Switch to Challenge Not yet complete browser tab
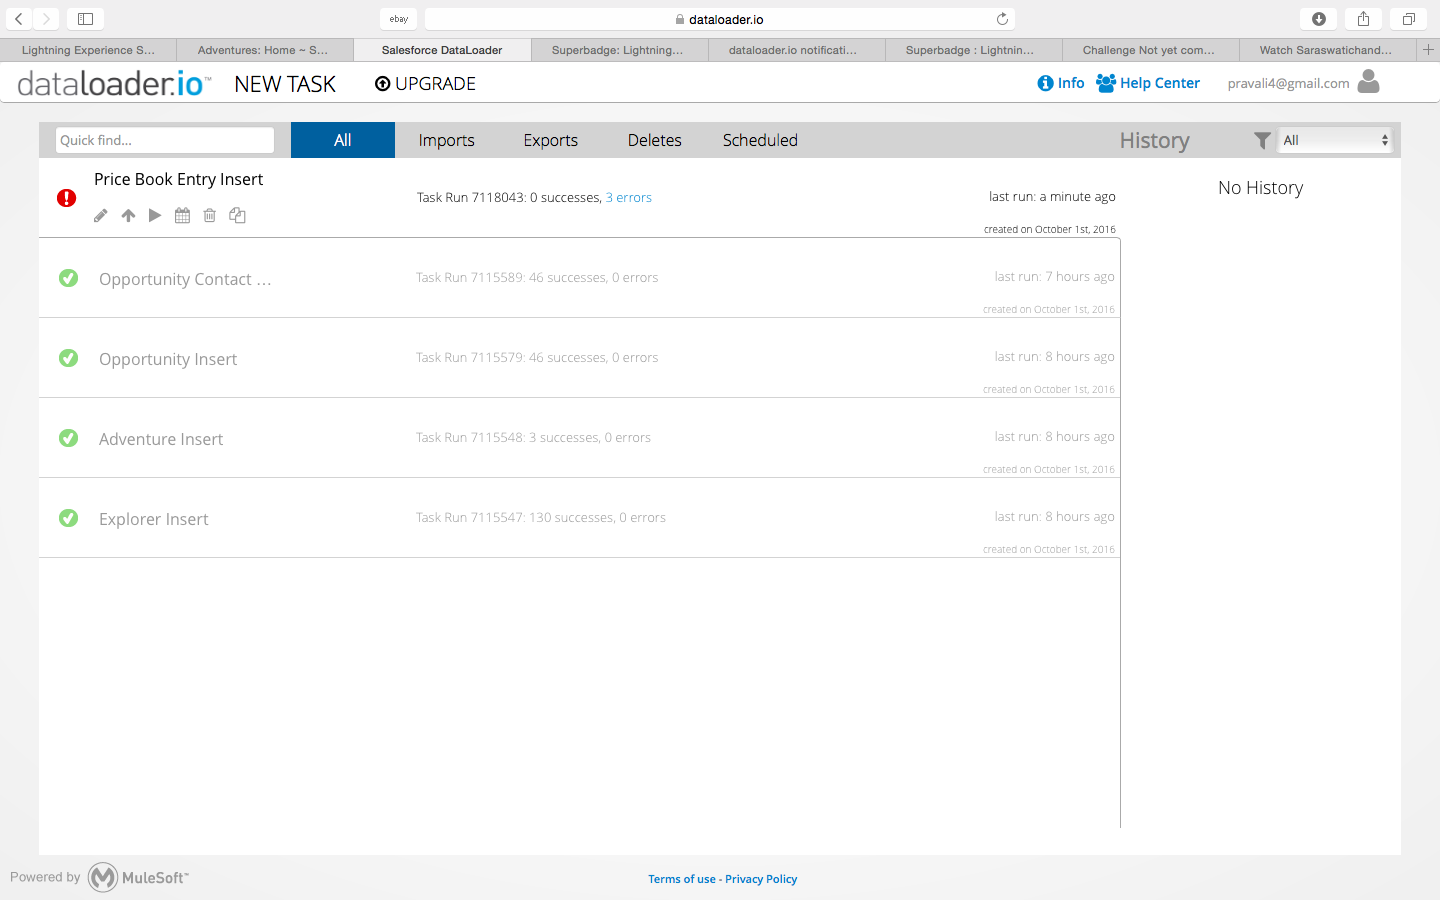This screenshot has height=900, width=1440. 1150,50
